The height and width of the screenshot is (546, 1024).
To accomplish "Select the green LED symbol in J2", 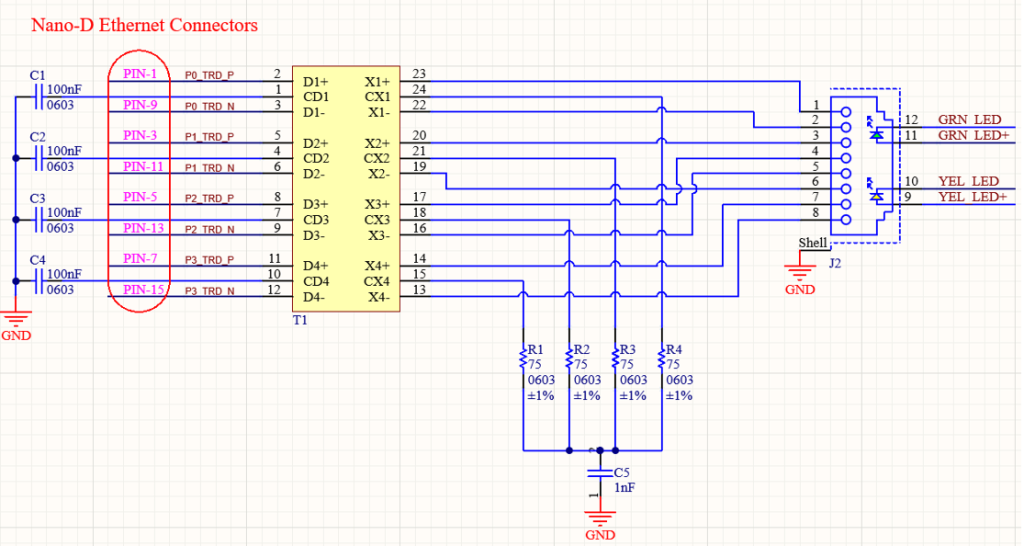I will point(876,135).
